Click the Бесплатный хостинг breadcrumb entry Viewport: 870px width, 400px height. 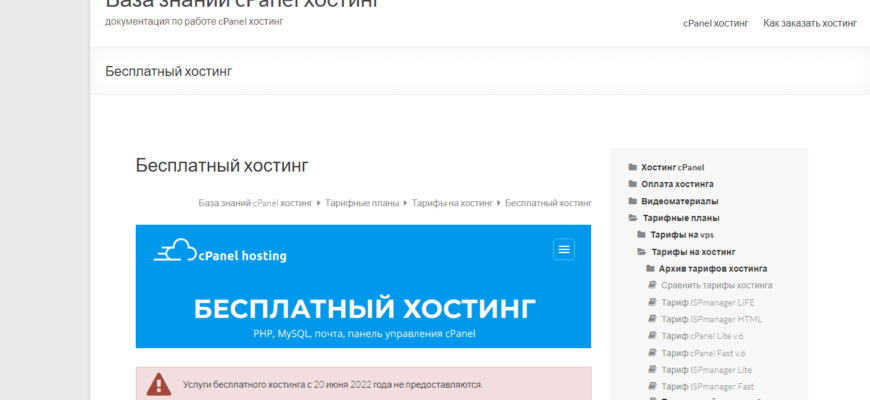pos(548,203)
